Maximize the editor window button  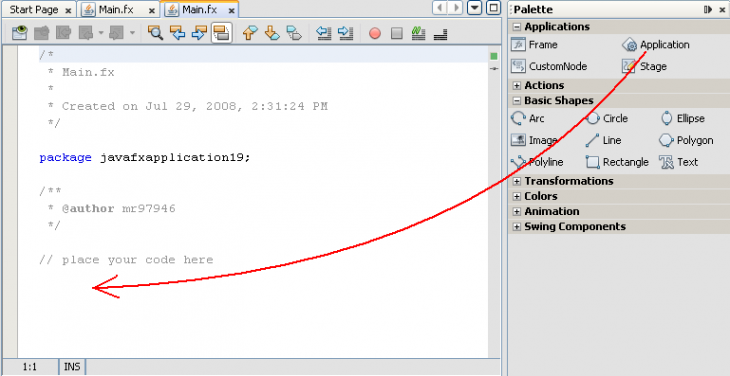(493, 8)
